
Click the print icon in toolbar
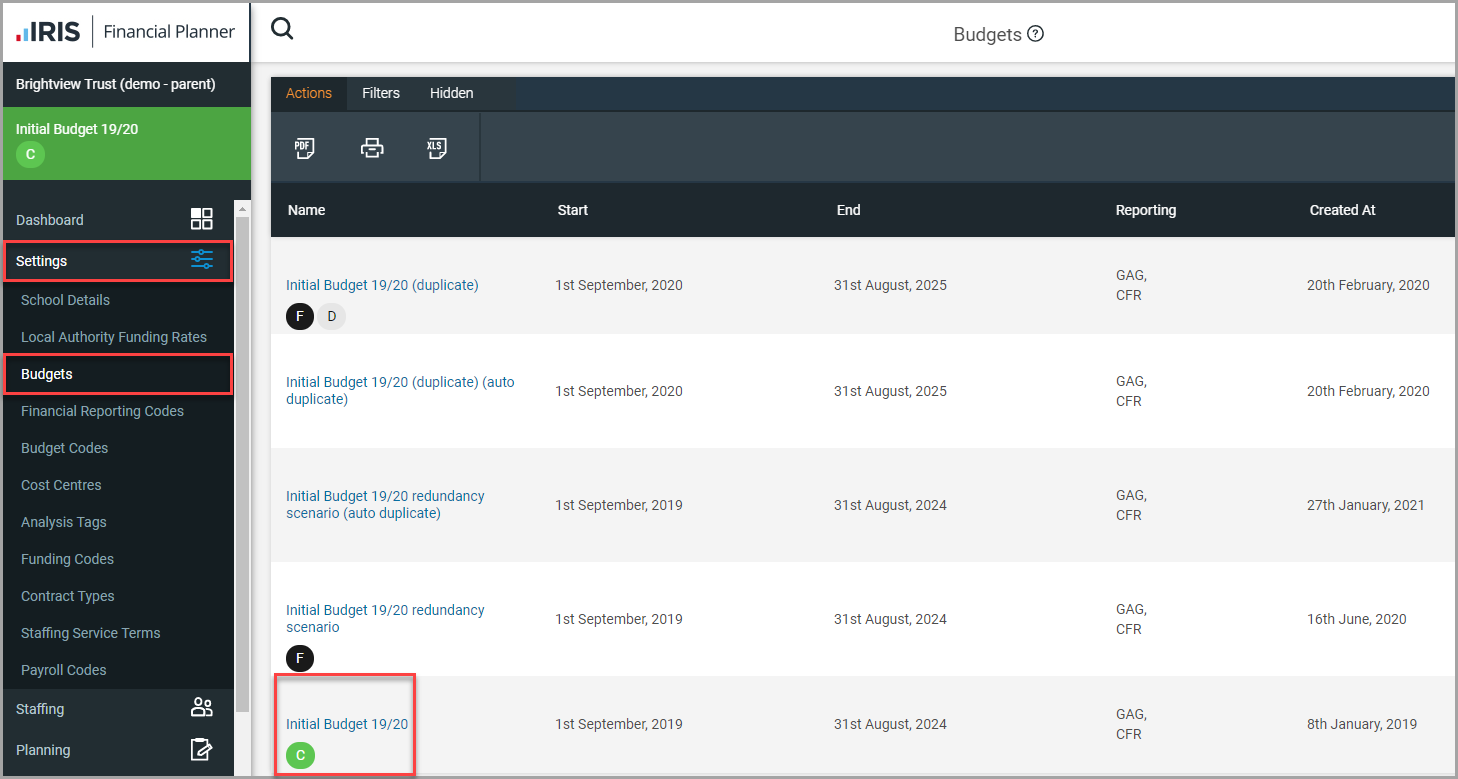372,149
